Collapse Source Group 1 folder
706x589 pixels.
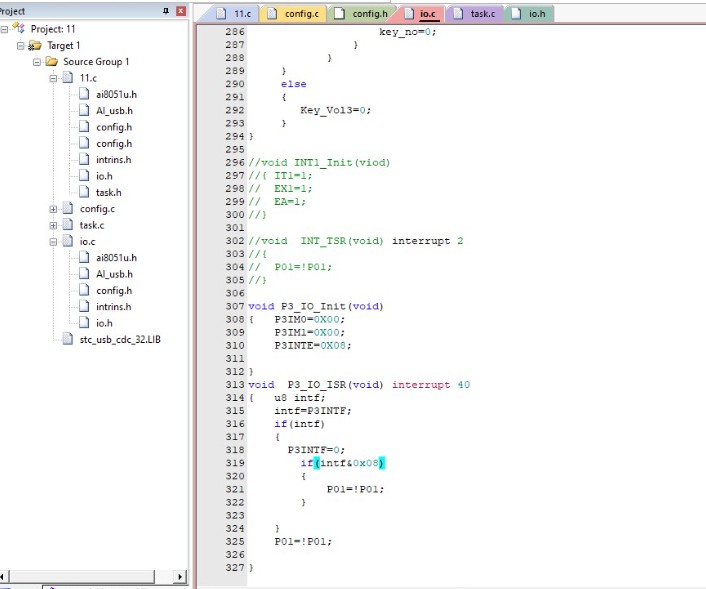click(x=37, y=62)
